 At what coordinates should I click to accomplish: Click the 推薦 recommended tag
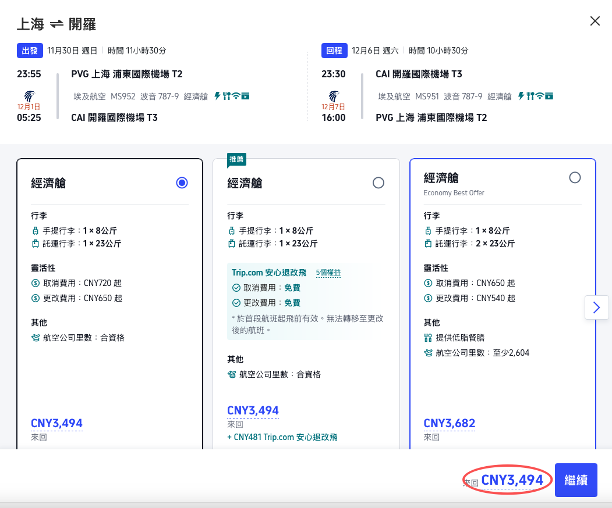pyautogui.click(x=237, y=159)
